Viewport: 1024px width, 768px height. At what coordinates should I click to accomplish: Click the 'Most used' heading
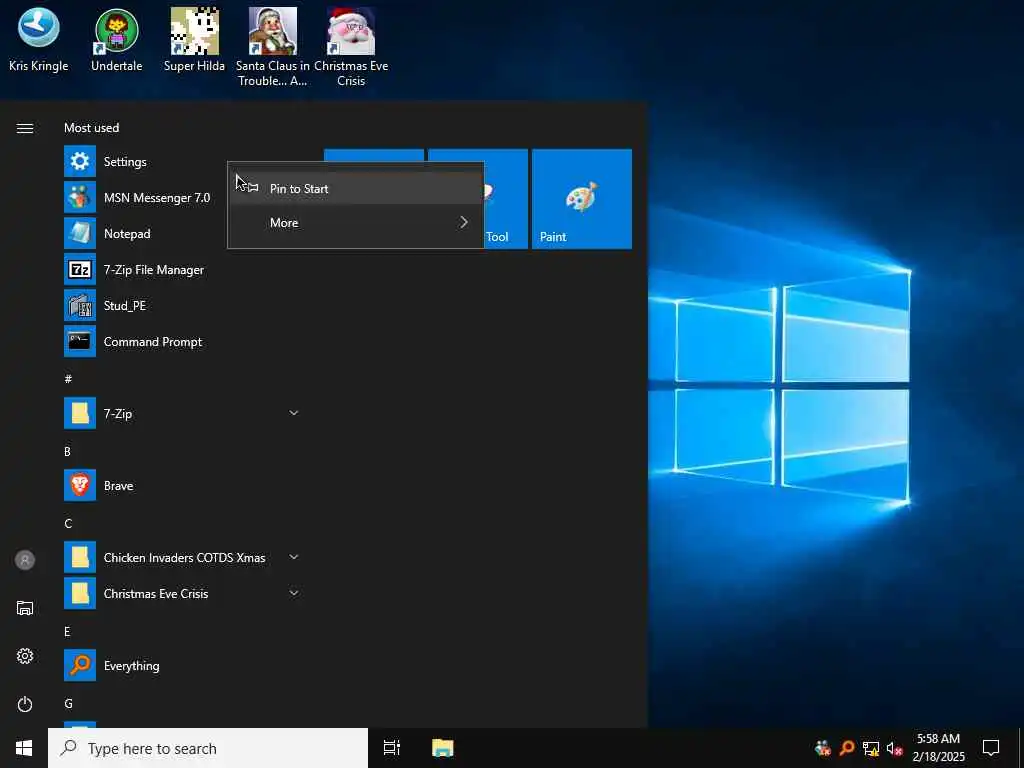tap(91, 128)
